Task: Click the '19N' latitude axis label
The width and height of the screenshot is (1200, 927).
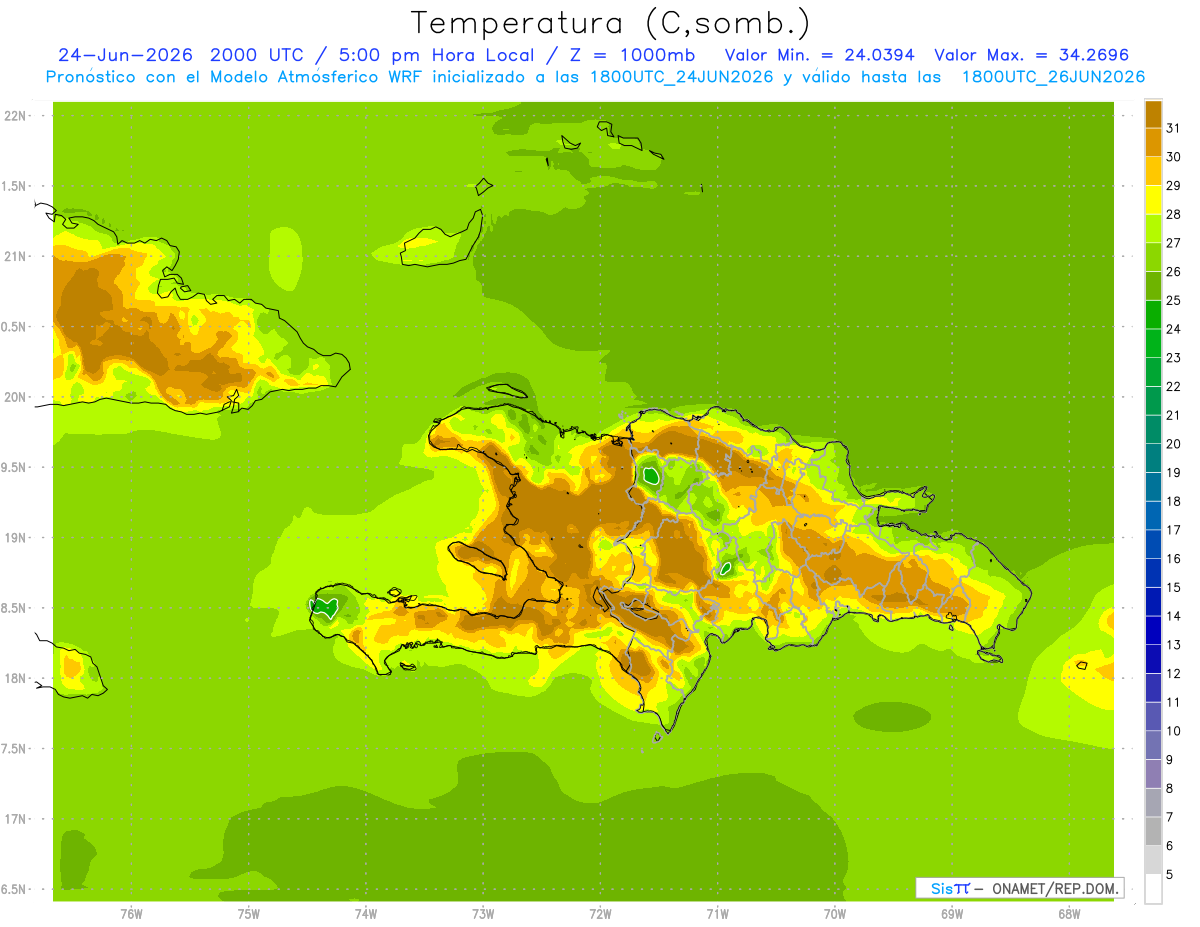Action: [x=15, y=538]
